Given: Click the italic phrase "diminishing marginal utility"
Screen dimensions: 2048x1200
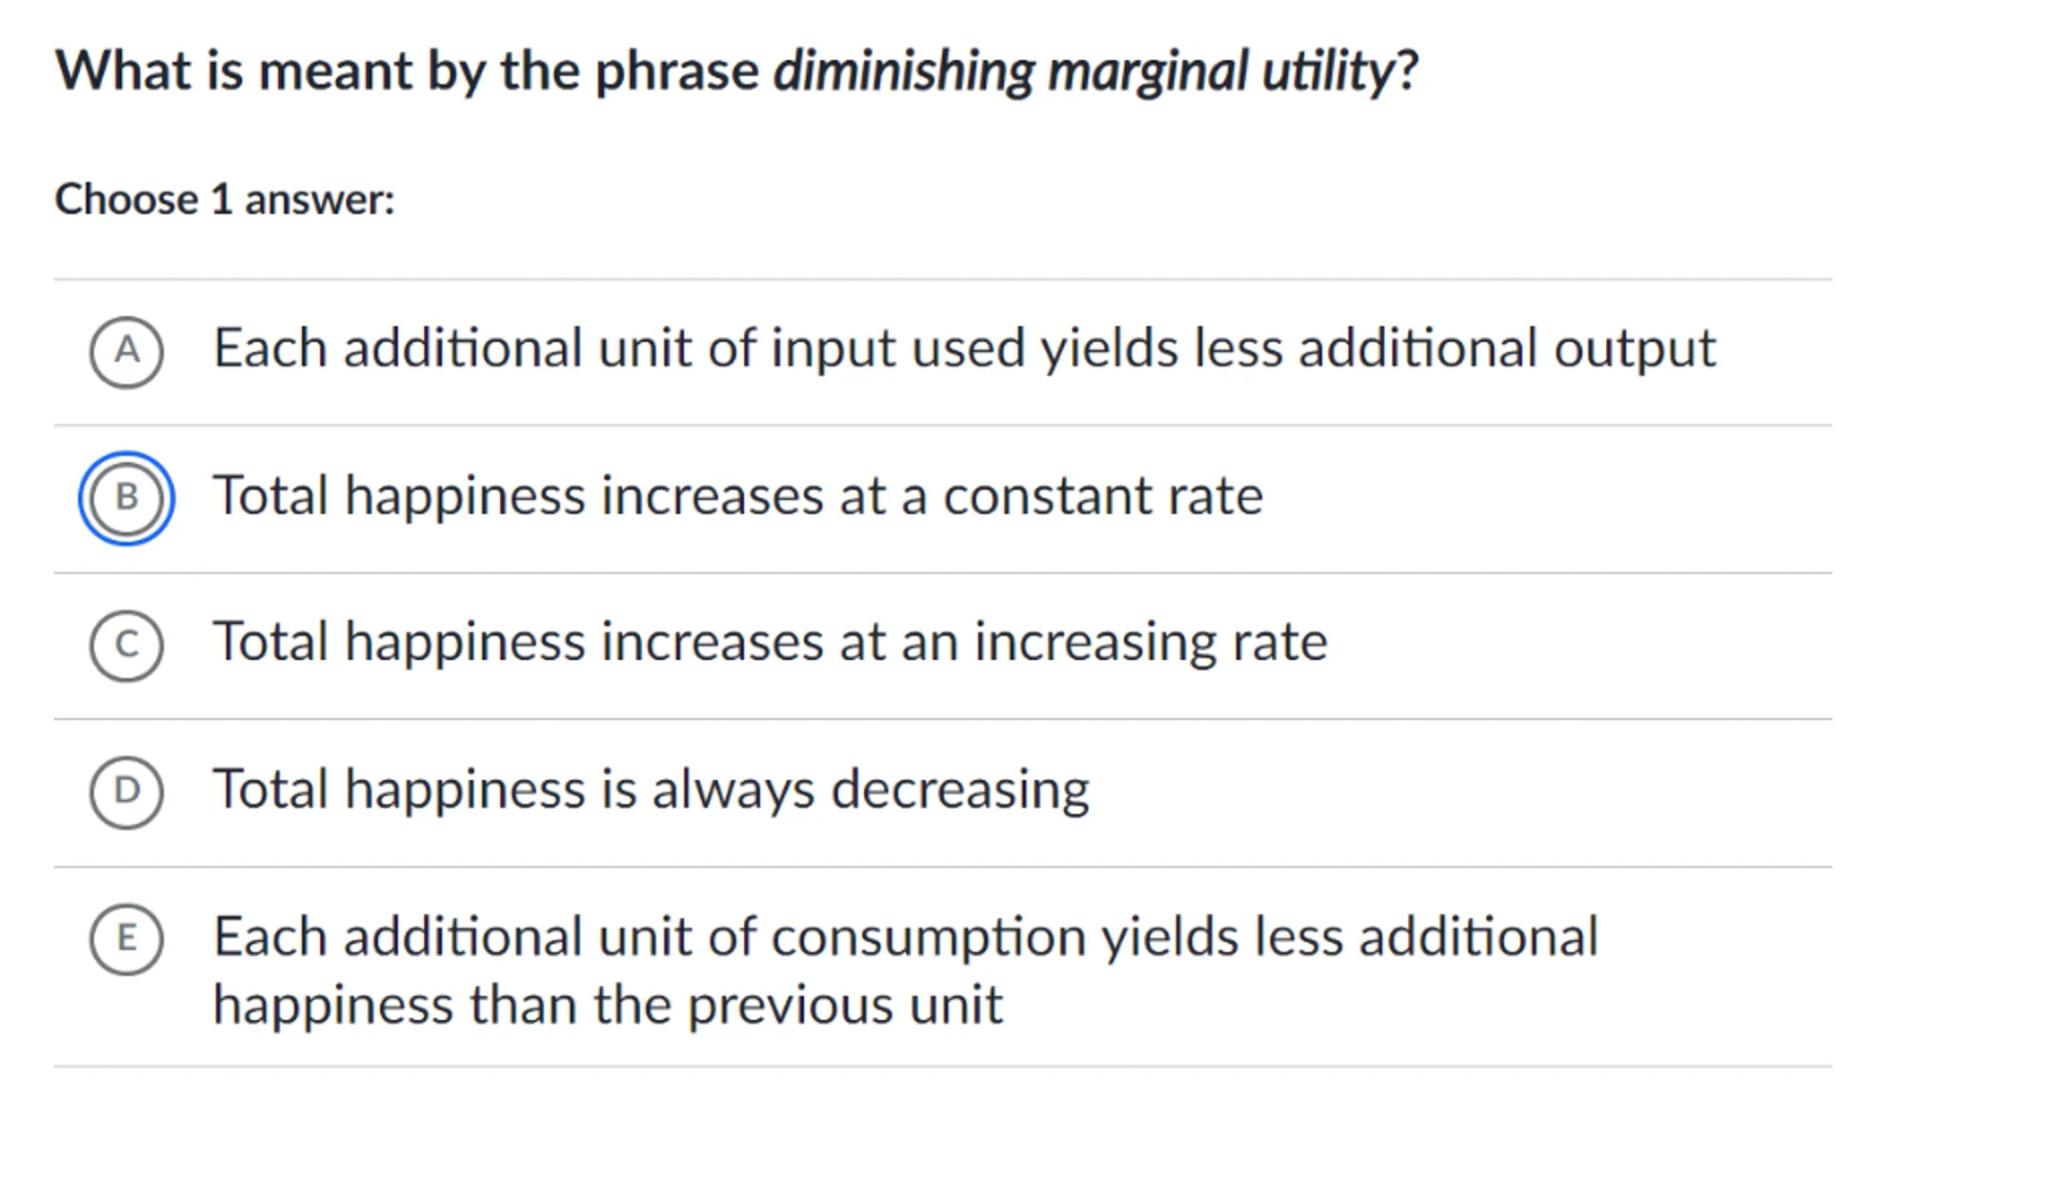Looking at the screenshot, I should pos(1084,71).
